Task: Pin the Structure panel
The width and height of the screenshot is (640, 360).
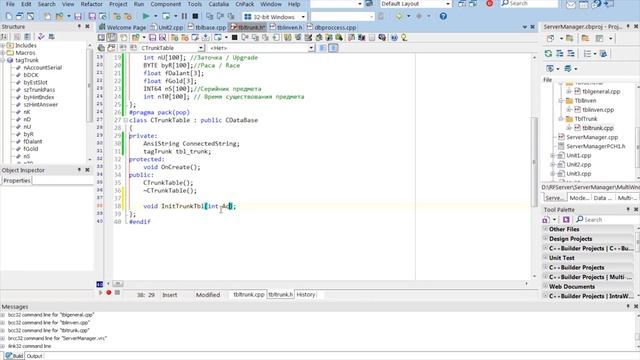Action: point(79,27)
